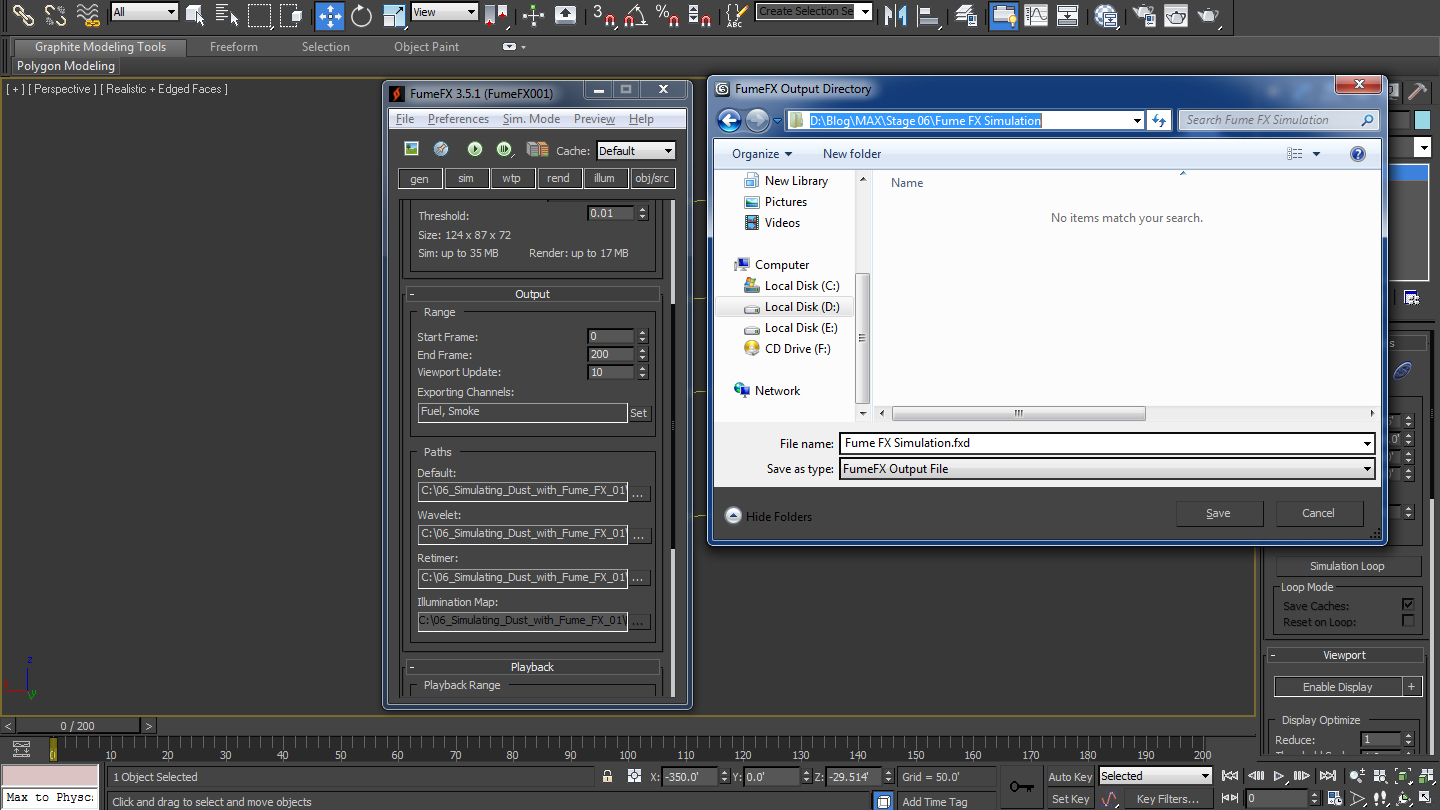
Task: Choose the Select Object arrow tool
Action: tap(195, 15)
